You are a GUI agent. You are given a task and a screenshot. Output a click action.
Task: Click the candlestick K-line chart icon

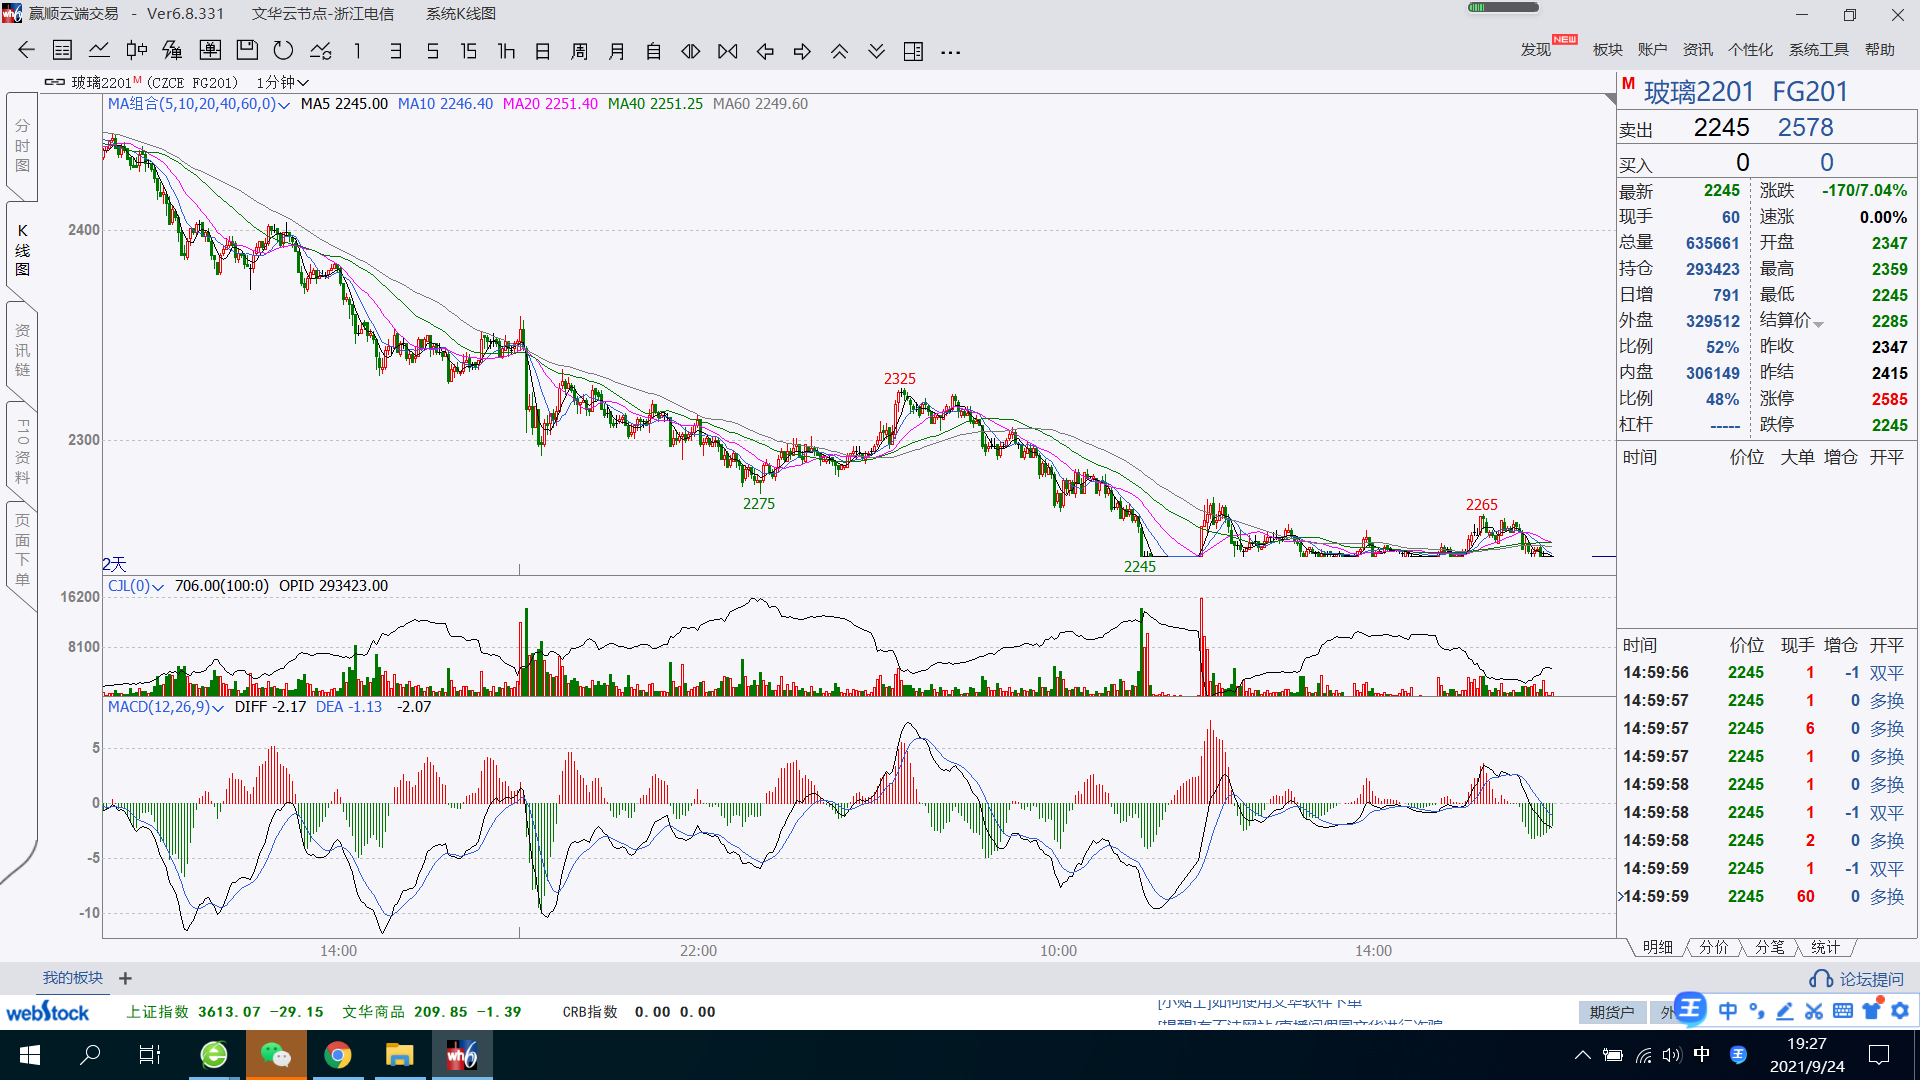tap(137, 51)
